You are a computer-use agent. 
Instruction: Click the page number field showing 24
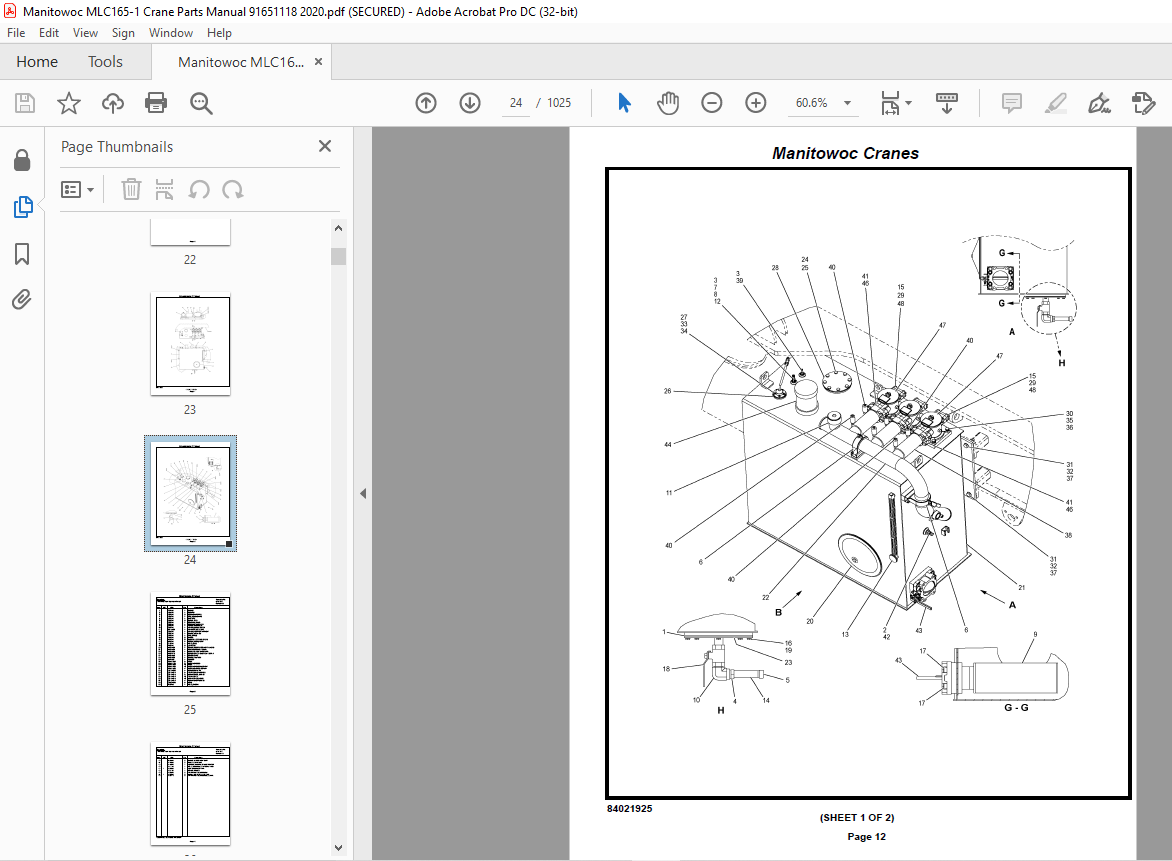coord(516,103)
